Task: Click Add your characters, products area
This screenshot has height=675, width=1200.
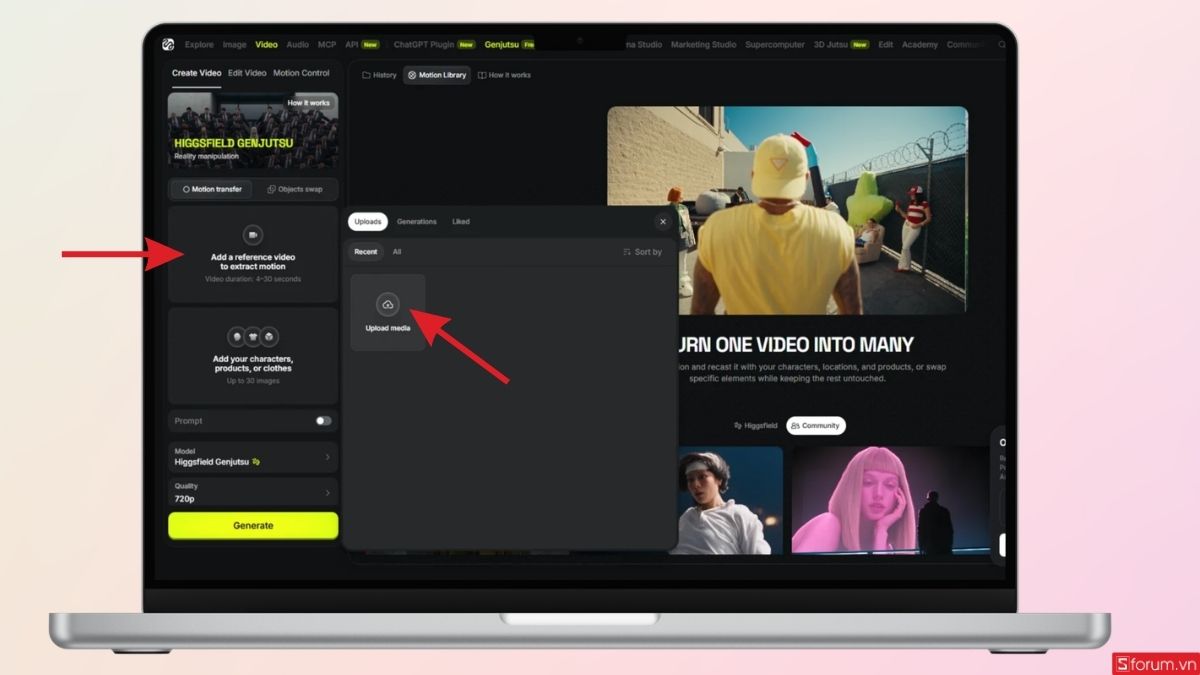Action: (253, 355)
